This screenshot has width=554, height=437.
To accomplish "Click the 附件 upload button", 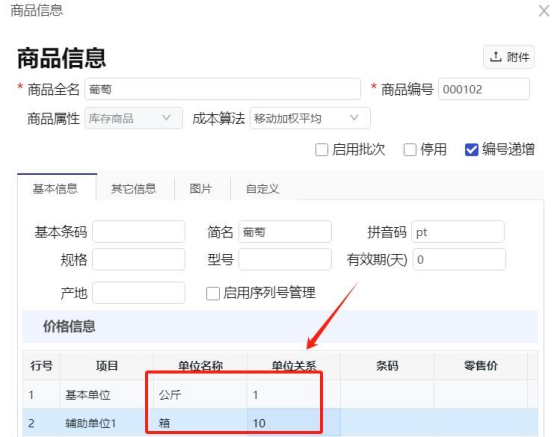I will coord(509,57).
